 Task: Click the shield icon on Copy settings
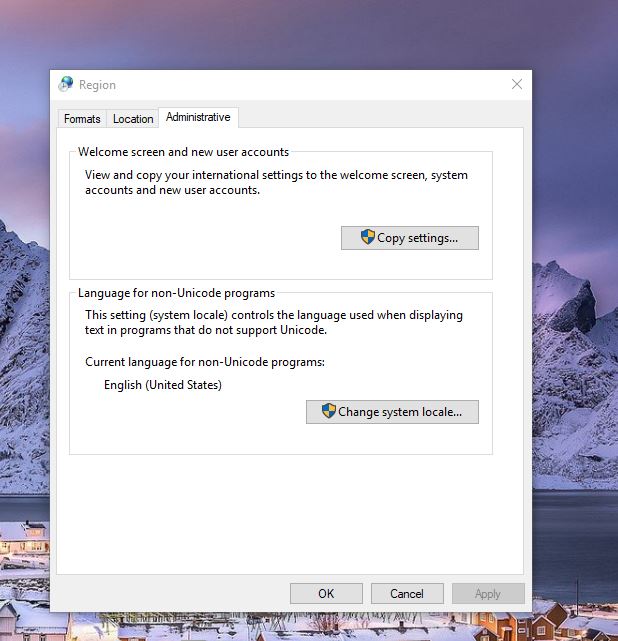point(367,237)
